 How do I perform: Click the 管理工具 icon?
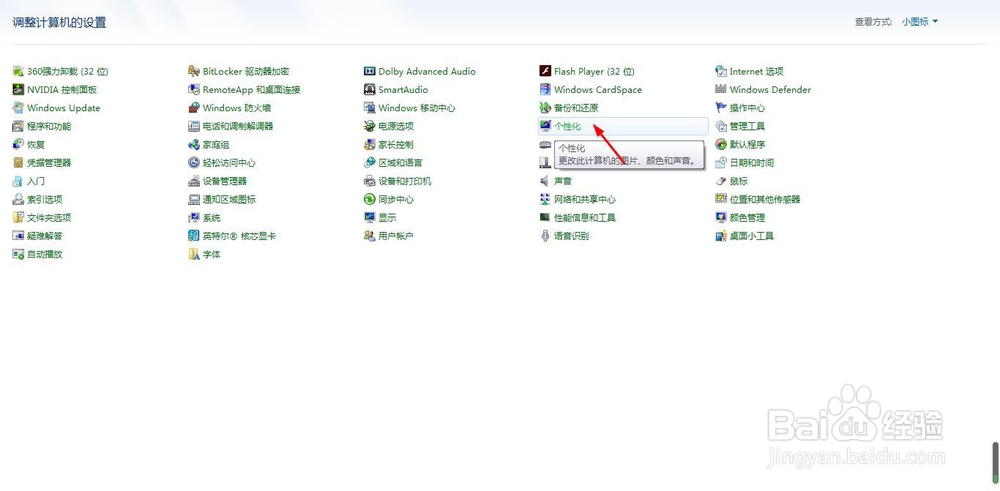click(721, 126)
